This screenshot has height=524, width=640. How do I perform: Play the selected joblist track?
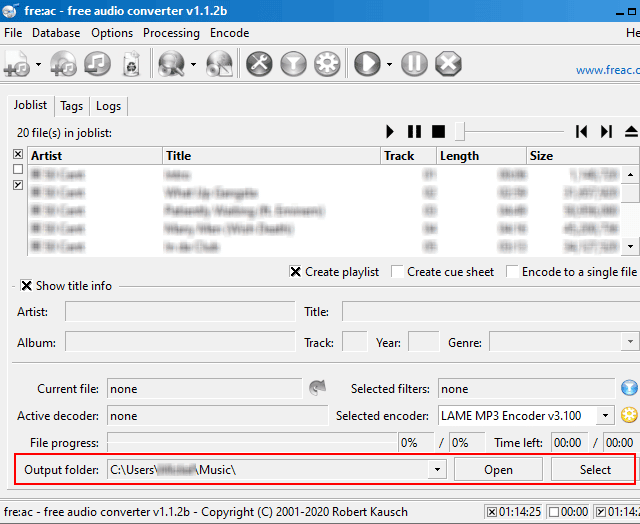tap(390, 132)
